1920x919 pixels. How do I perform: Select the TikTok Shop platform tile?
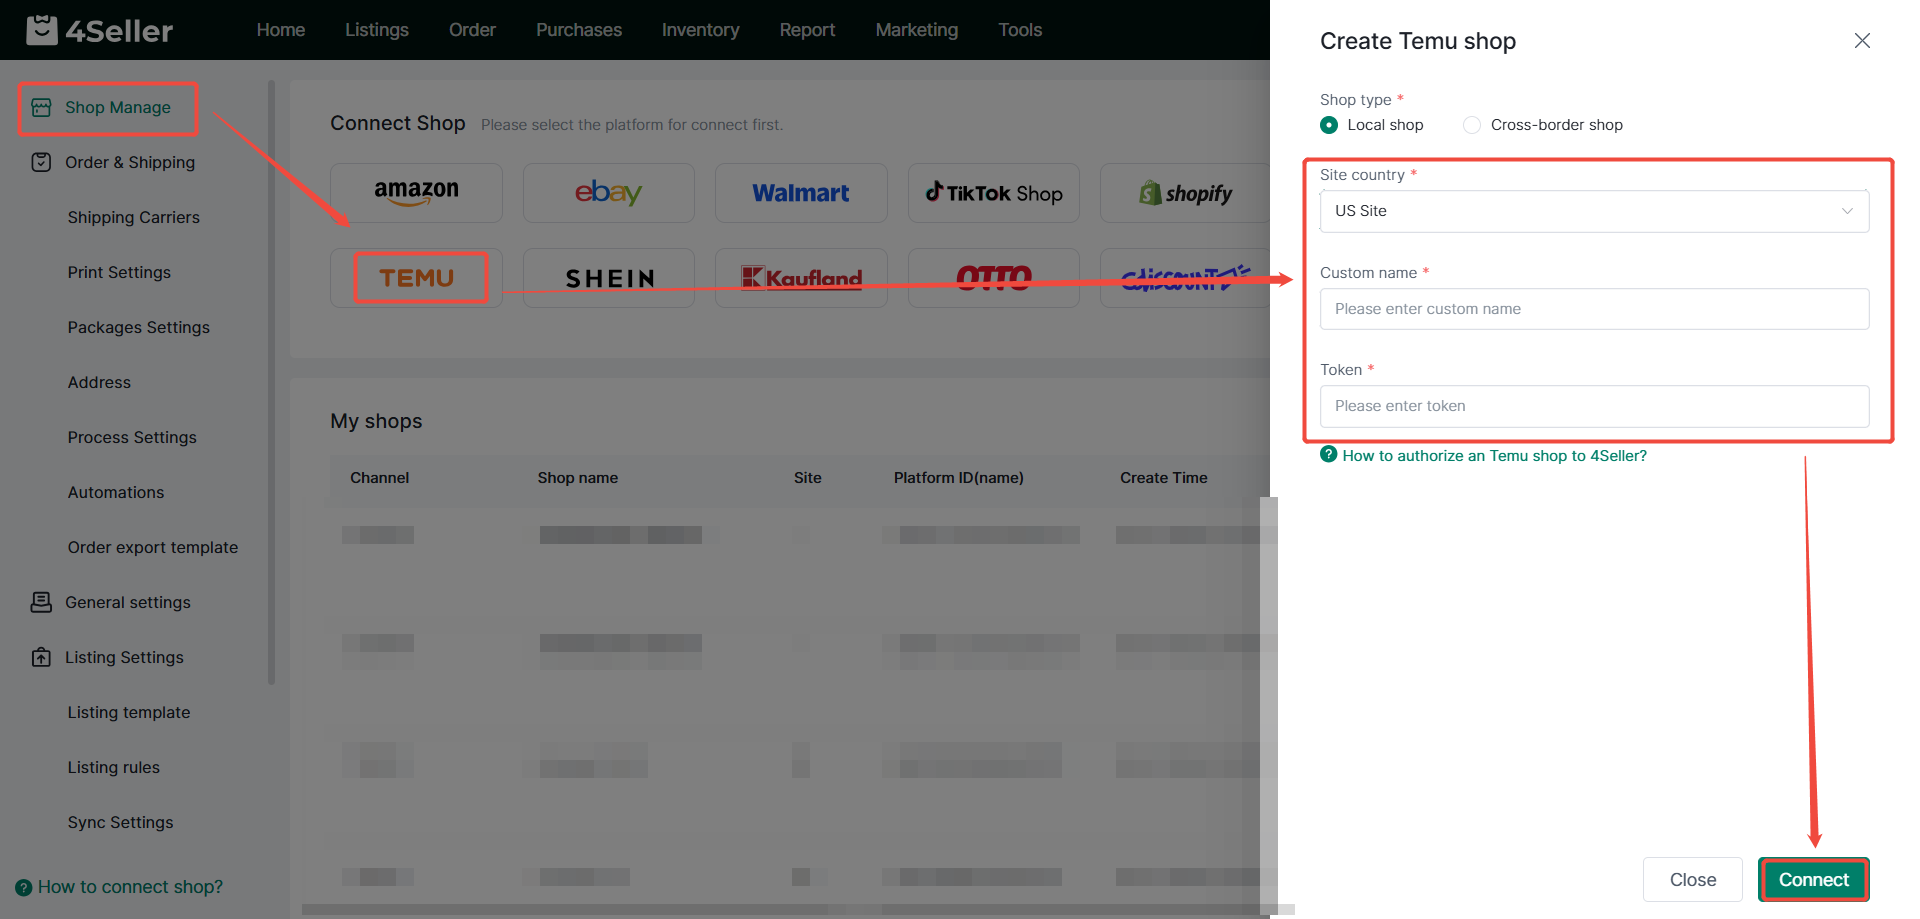994,193
